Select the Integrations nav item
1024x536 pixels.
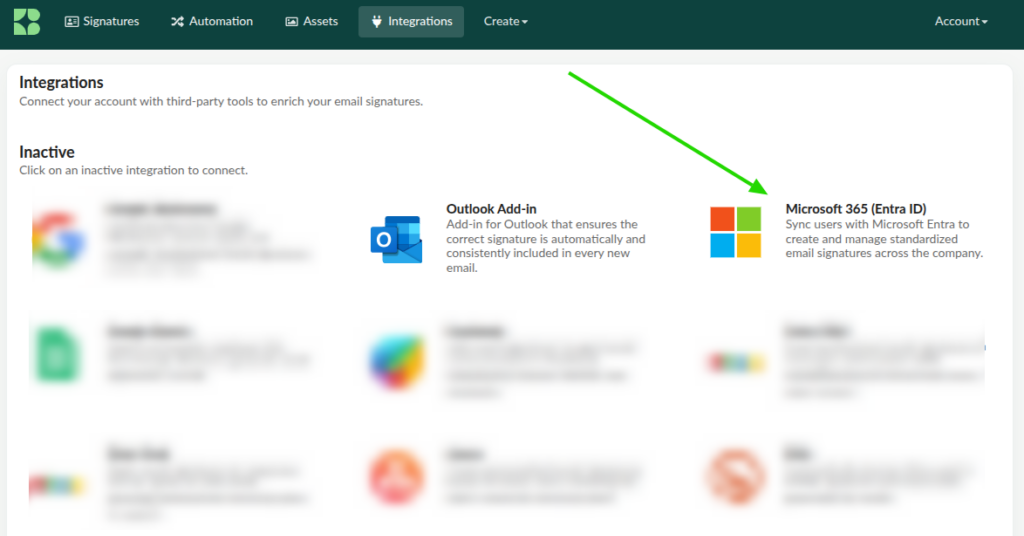tap(411, 21)
